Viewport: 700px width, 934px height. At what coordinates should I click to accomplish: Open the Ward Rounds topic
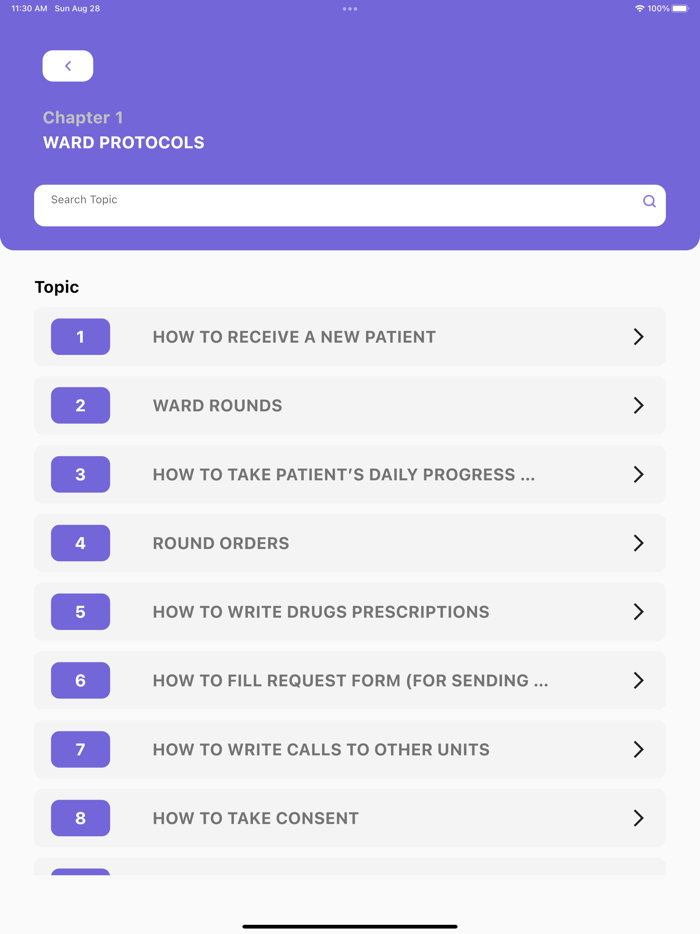217,406
